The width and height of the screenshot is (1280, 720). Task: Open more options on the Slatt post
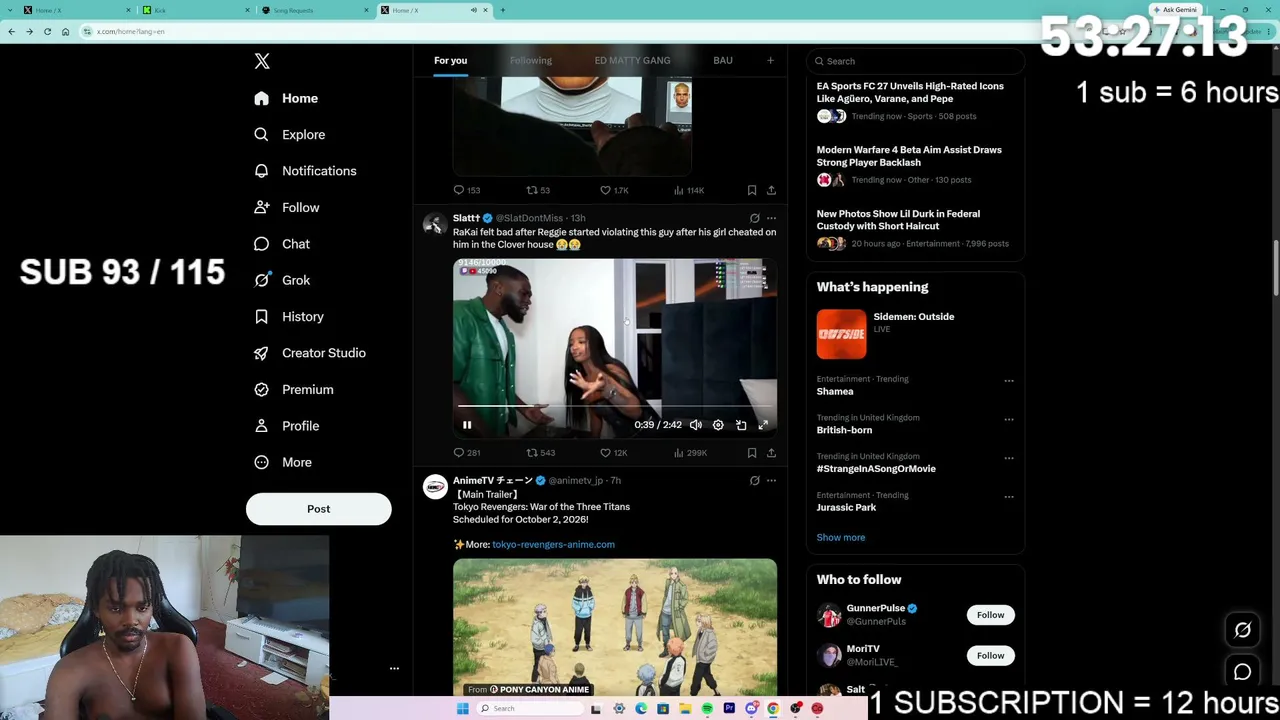771,218
